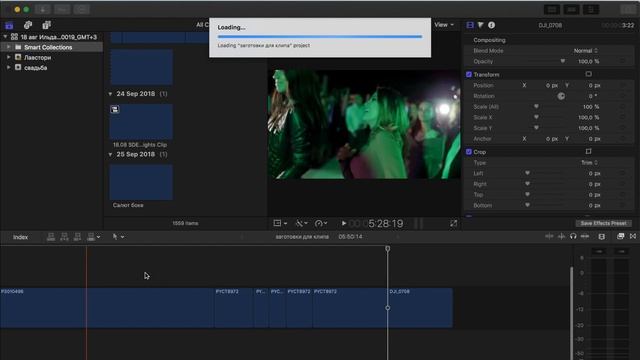
Task: Expand the свадьба event
Action: click(9, 68)
